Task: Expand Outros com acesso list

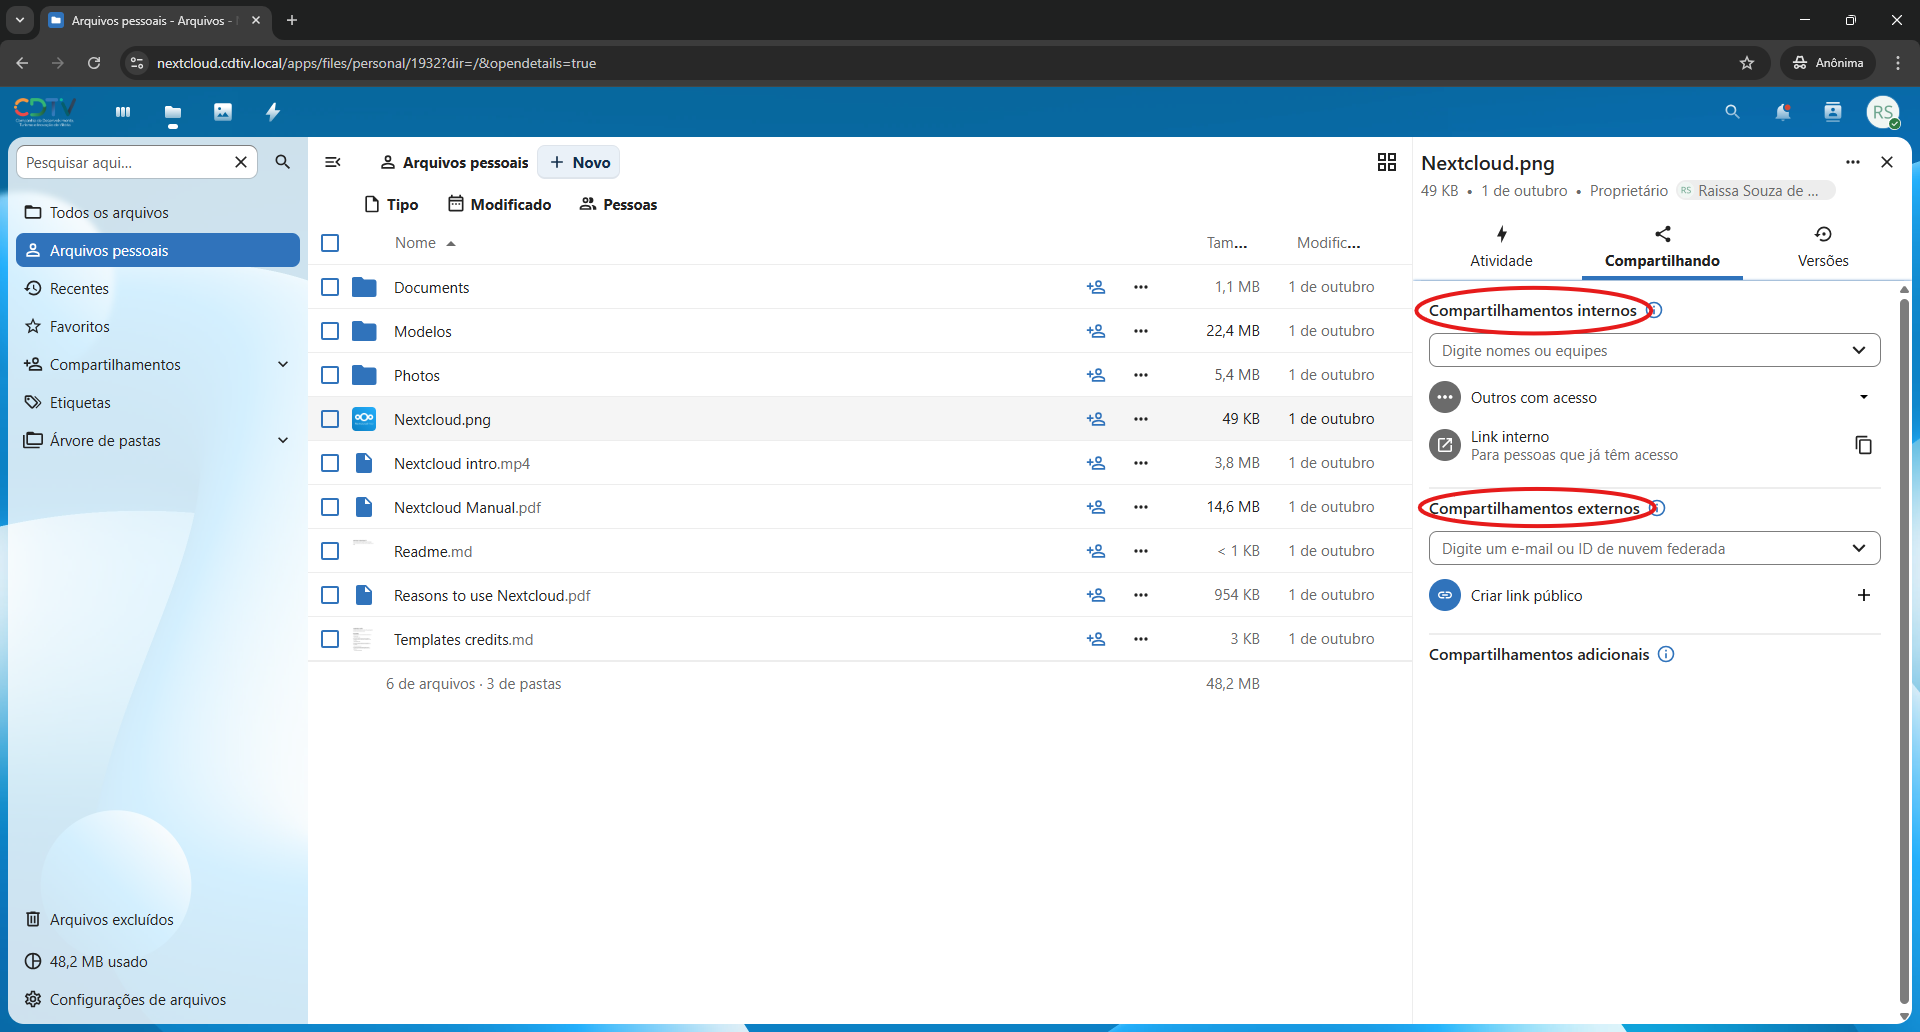Action: pos(1863,397)
